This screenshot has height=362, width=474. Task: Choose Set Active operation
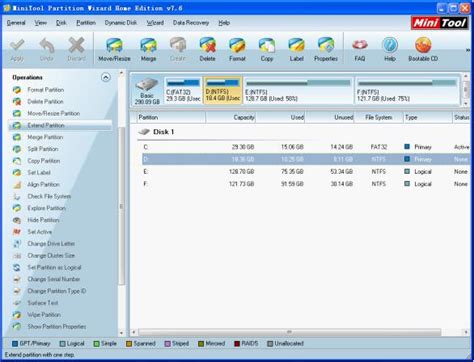39,232
